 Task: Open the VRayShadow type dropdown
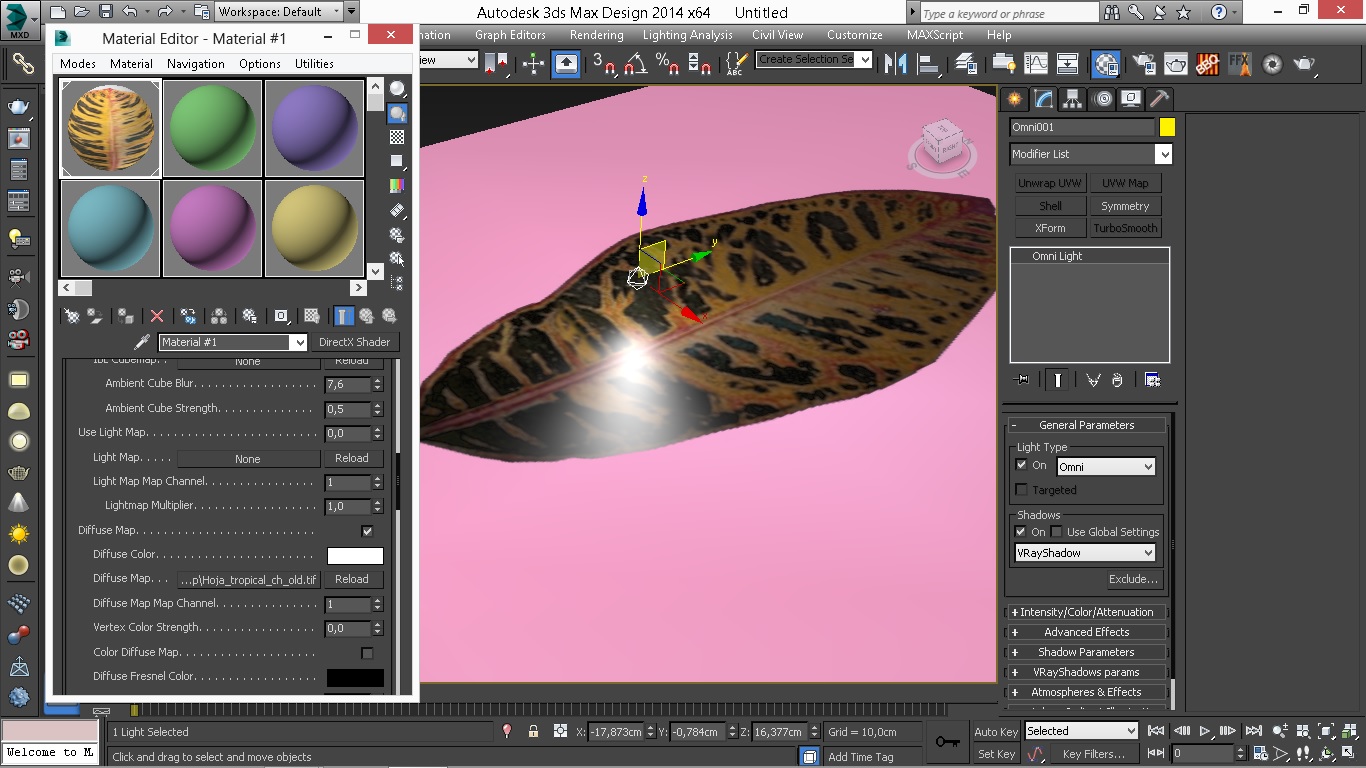click(1085, 553)
